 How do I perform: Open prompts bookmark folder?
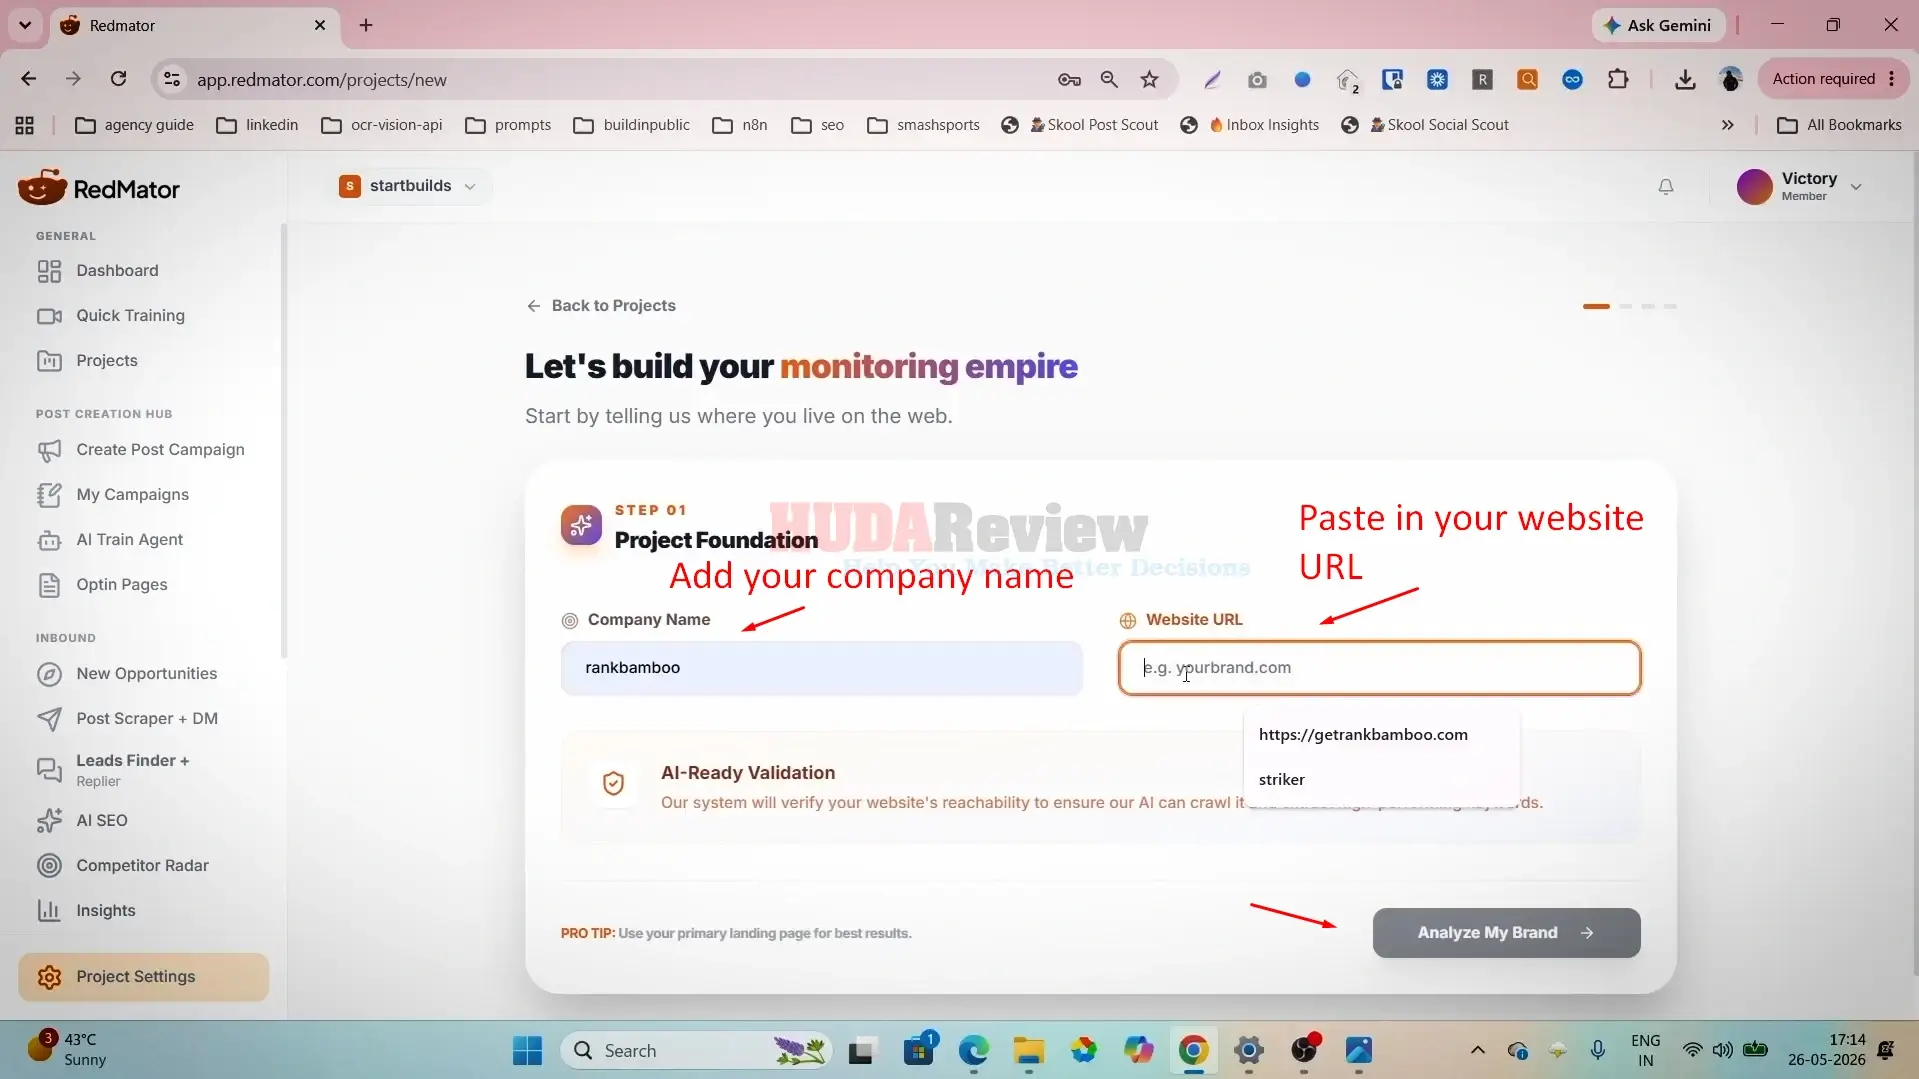(508, 125)
